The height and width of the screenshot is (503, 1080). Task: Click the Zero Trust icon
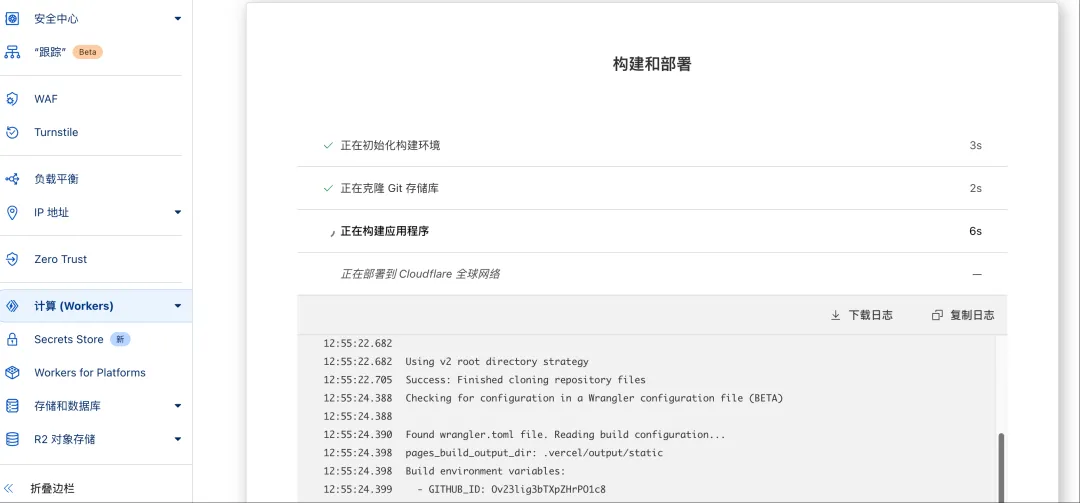pos(12,259)
